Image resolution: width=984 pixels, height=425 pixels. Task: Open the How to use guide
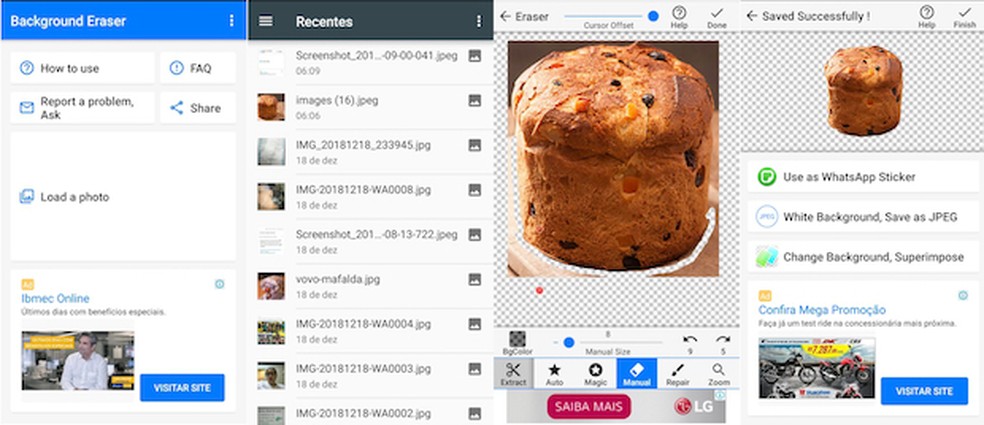(82, 68)
